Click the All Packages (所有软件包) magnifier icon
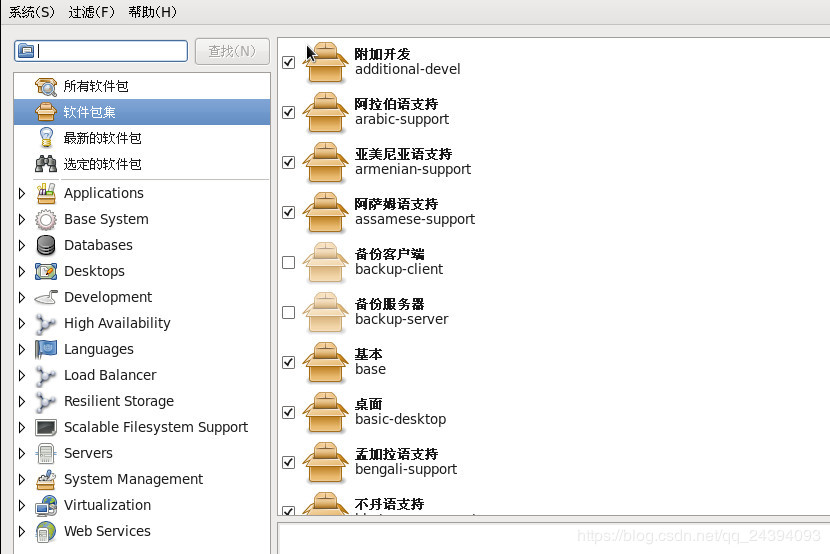The width and height of the screenshot is (830, 554). coord(46,86)
